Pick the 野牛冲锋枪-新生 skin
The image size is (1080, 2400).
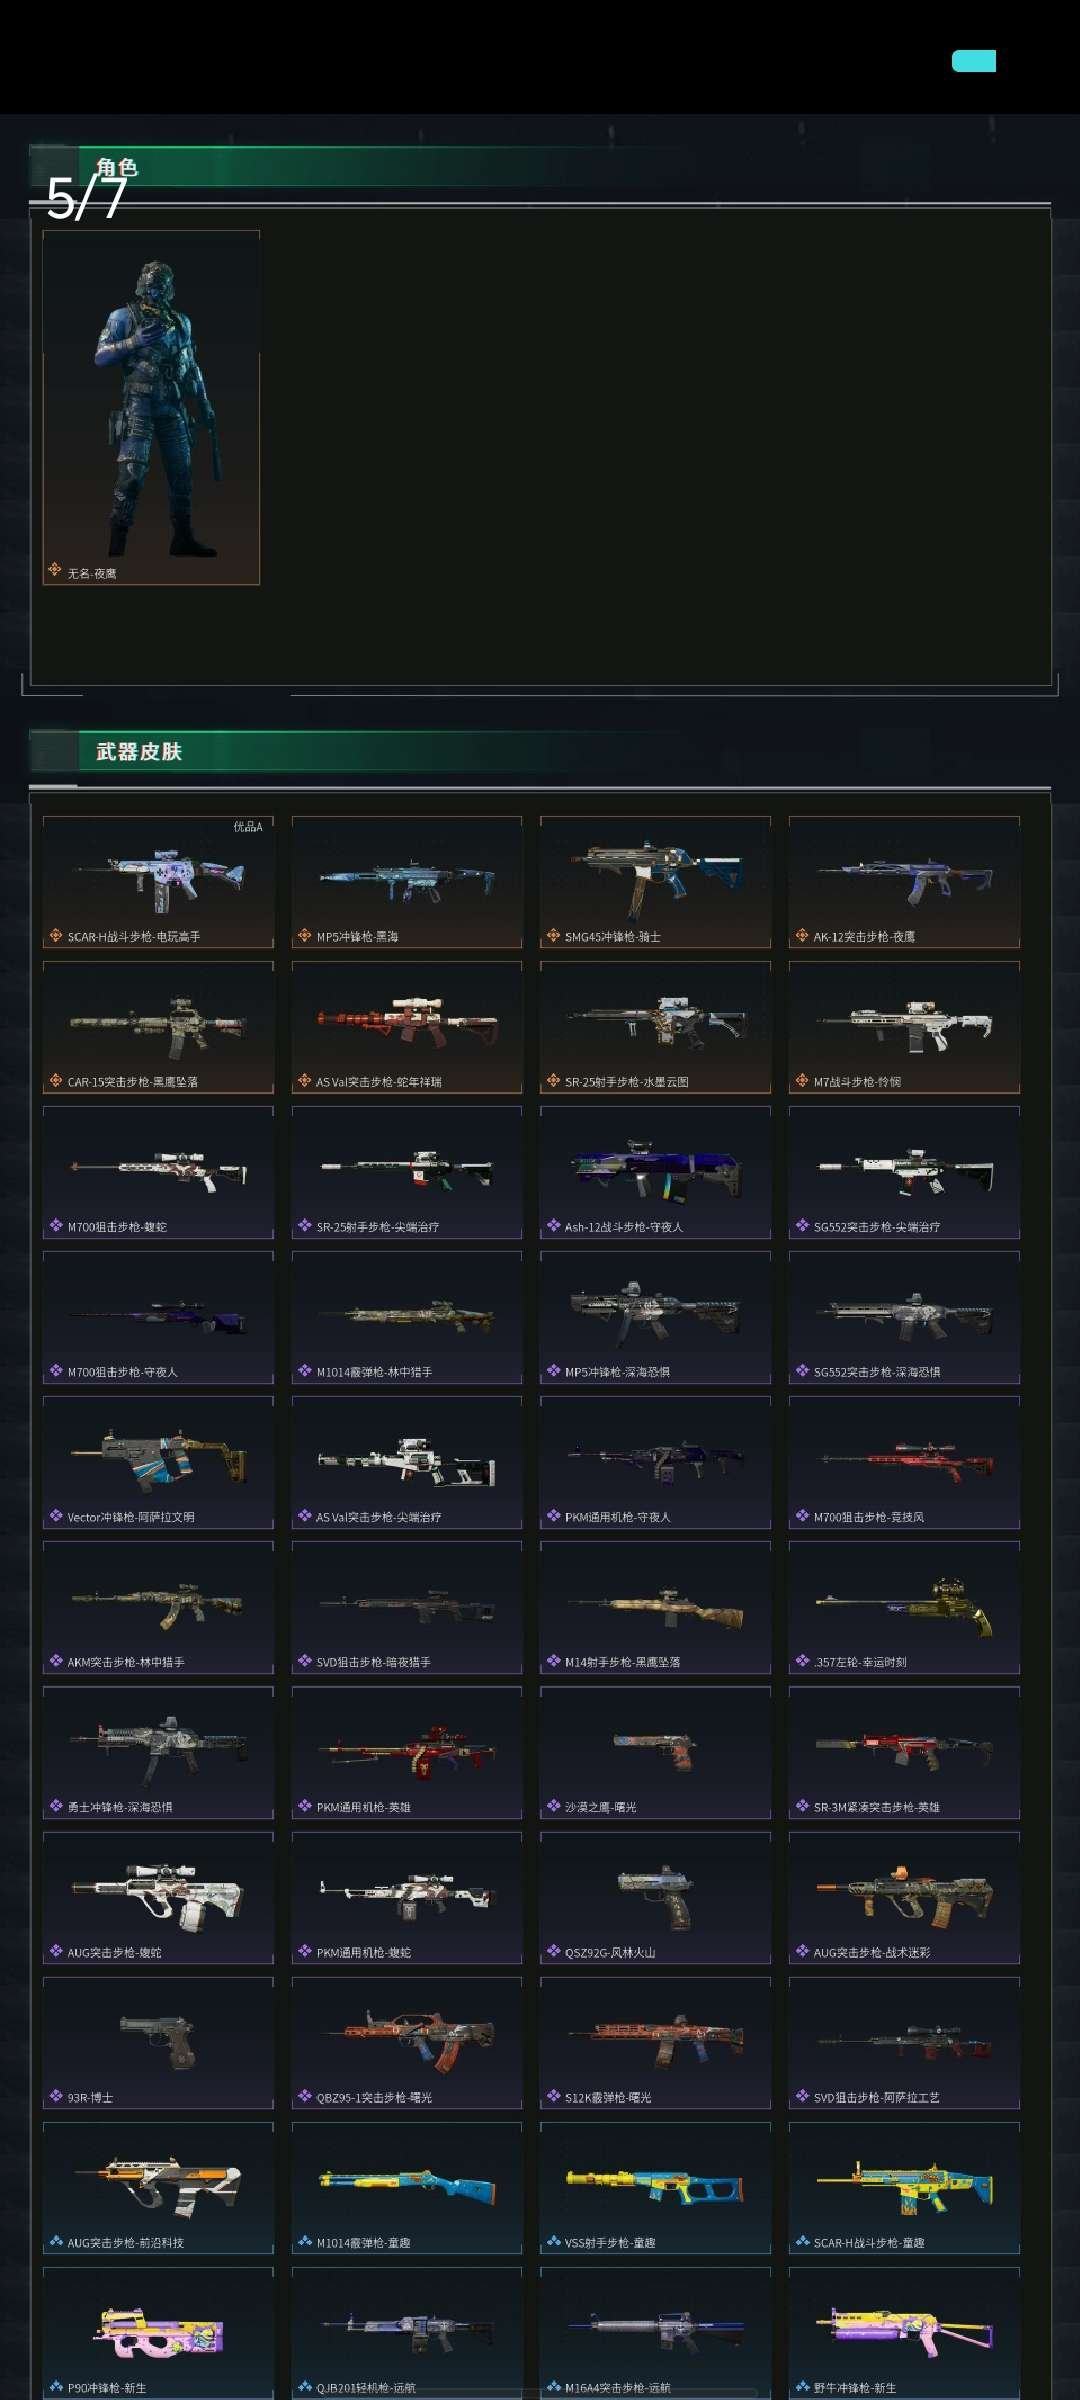point(904,2334)
